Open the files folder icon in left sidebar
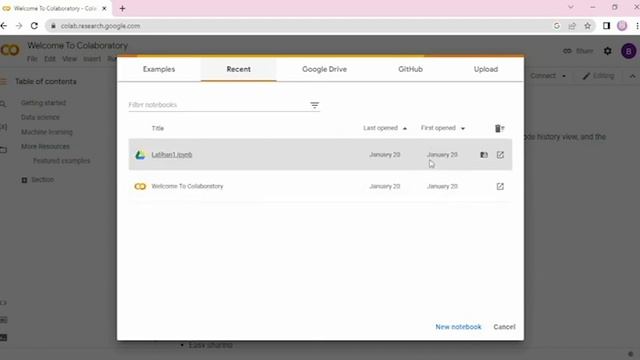The image size is (640, 360). pyautogui.click(x=3, y=150)
